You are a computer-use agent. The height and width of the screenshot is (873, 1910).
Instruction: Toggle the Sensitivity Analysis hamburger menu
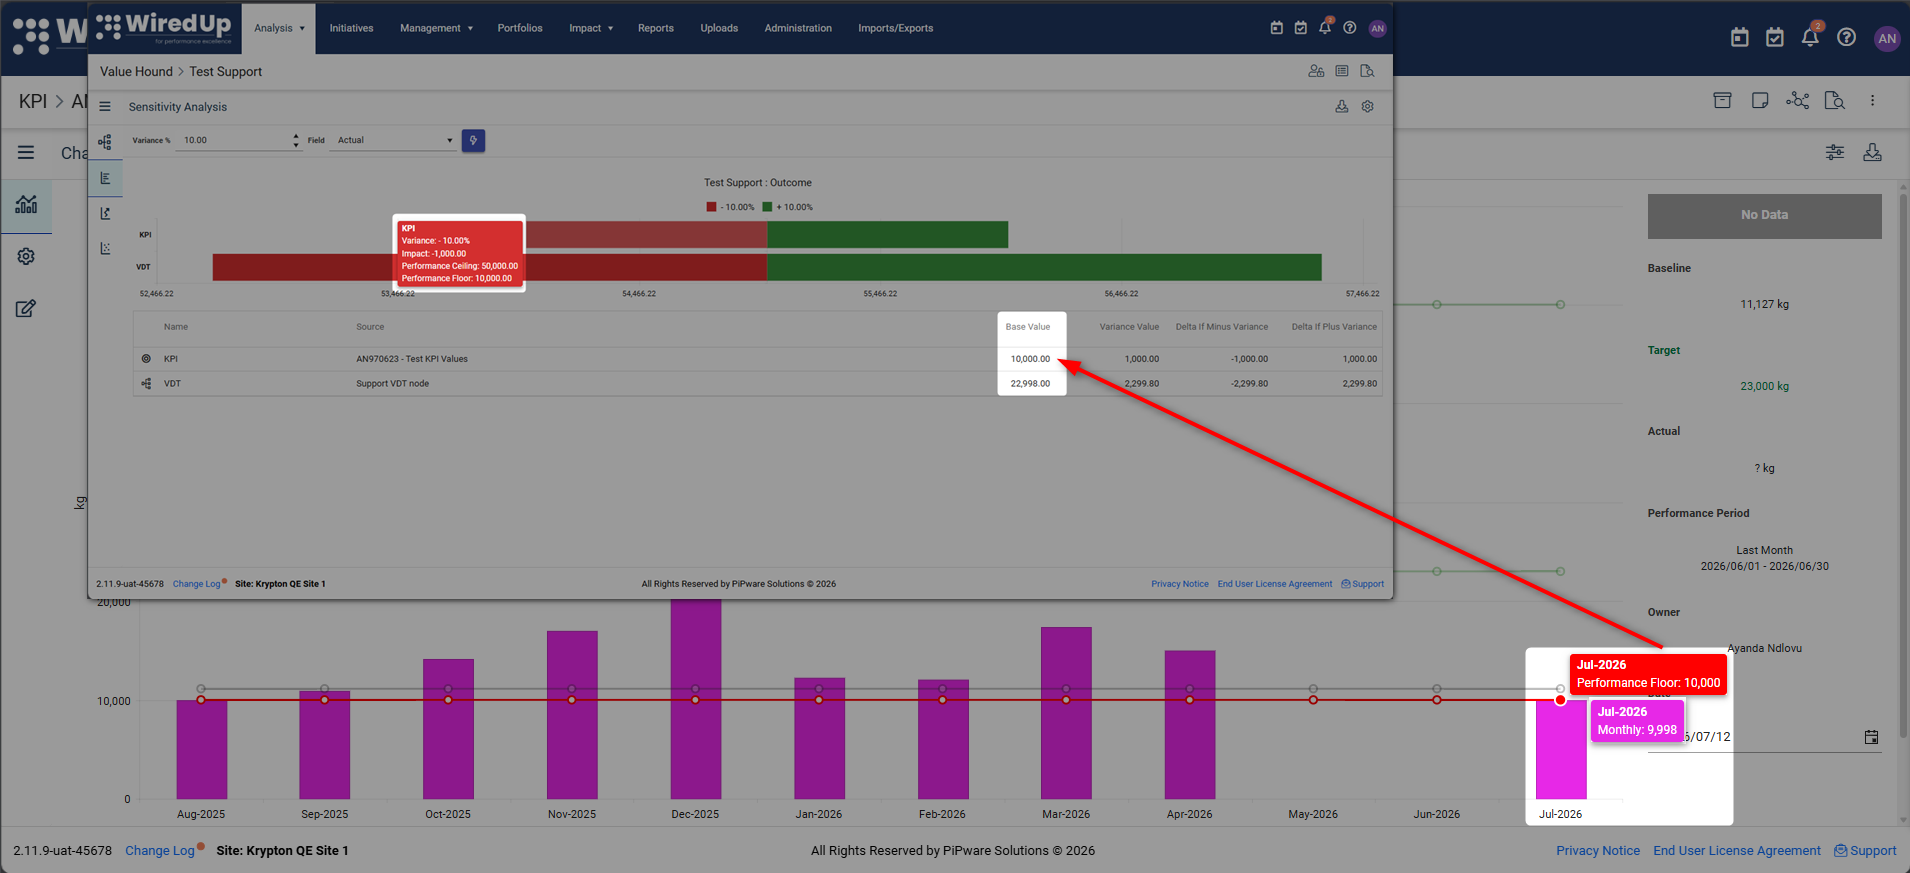point(105,106)
